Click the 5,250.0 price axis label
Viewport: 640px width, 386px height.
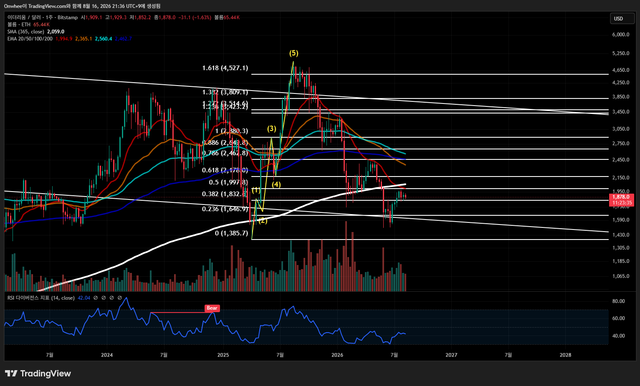(621, 53)
